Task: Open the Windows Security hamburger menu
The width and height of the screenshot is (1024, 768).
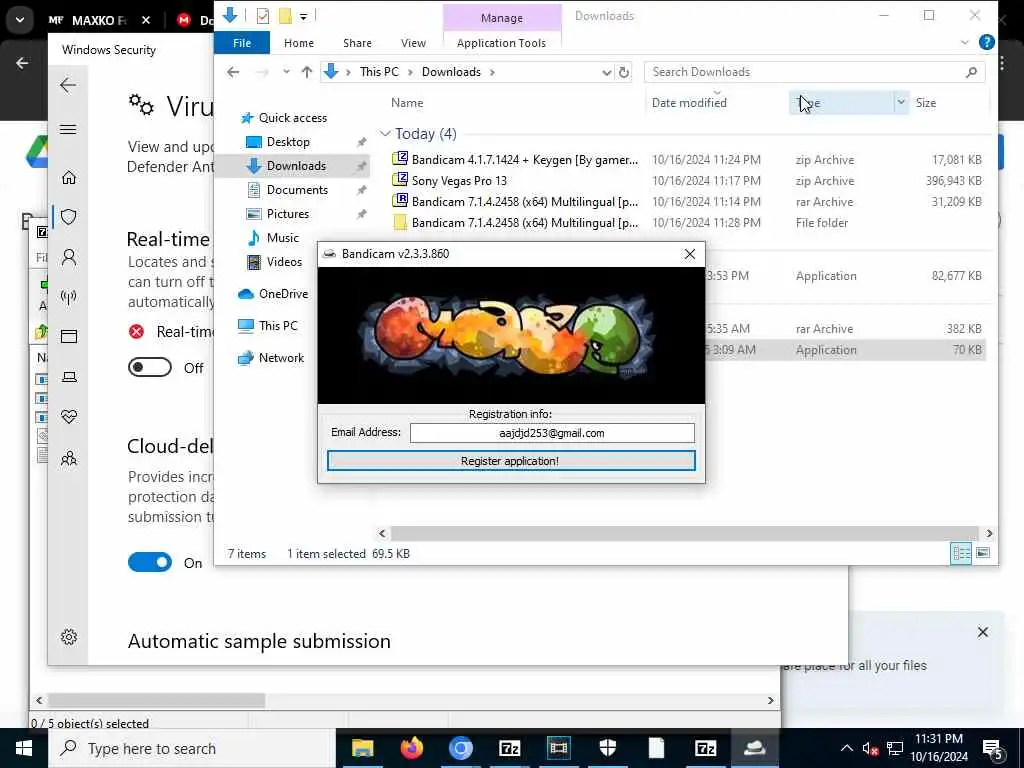Action: tap(68, 129)
